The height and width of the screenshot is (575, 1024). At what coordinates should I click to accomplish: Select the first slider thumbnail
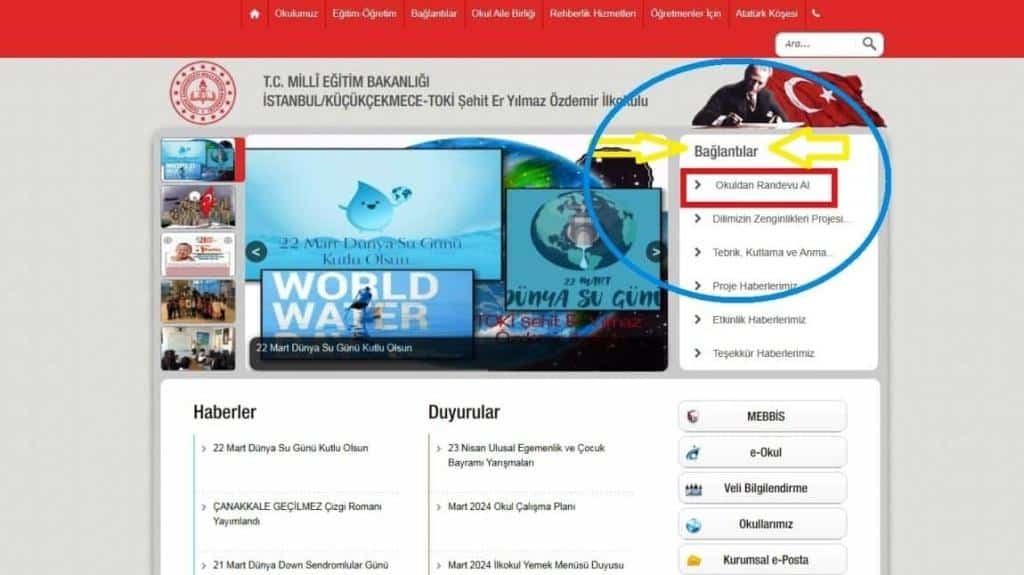point(198,160)
